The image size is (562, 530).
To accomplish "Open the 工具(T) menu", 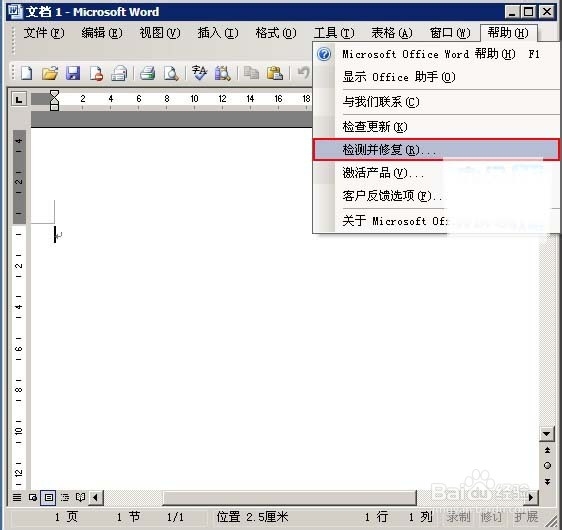I will [x=334, y=33].
